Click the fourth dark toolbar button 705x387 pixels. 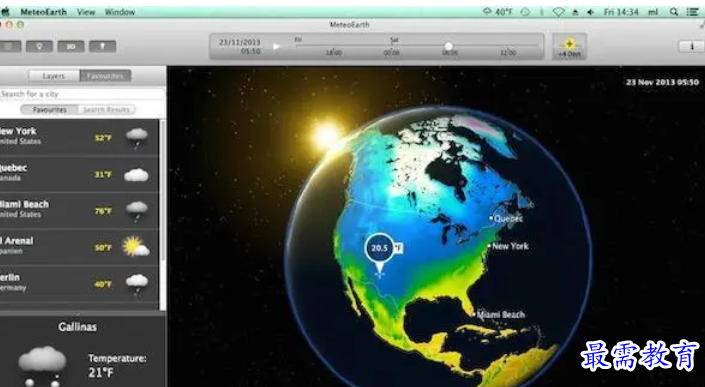click(x=103, y=46)
